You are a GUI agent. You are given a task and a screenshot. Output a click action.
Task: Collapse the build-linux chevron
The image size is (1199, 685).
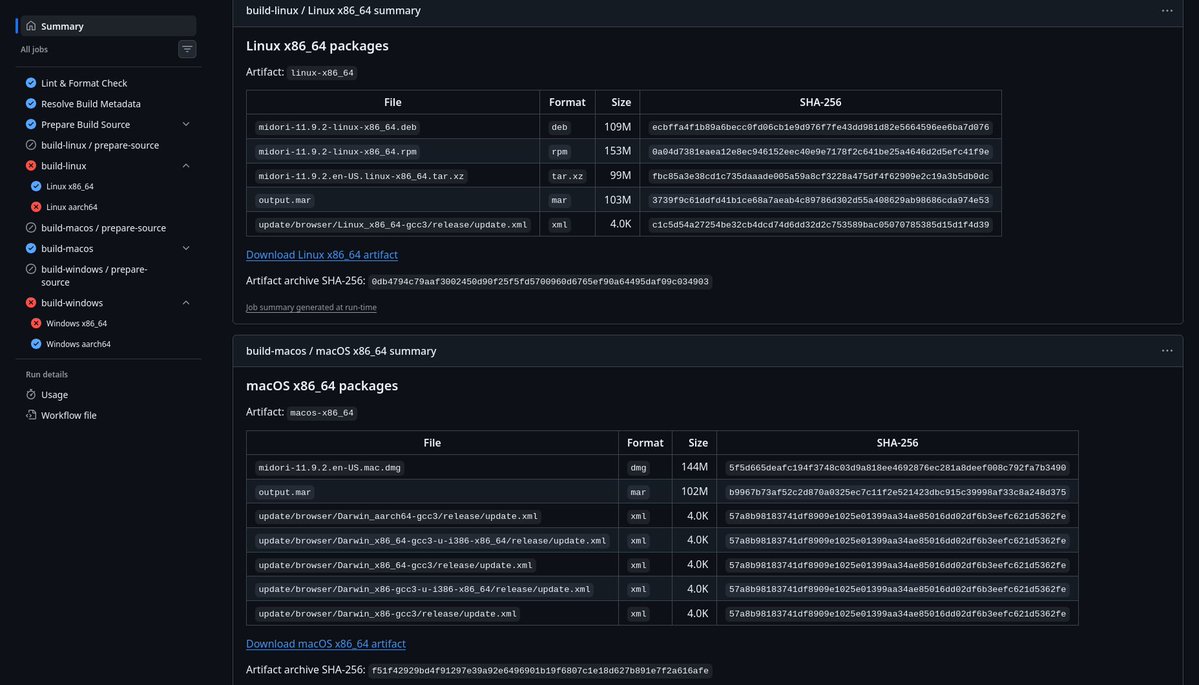pos(186,165)
